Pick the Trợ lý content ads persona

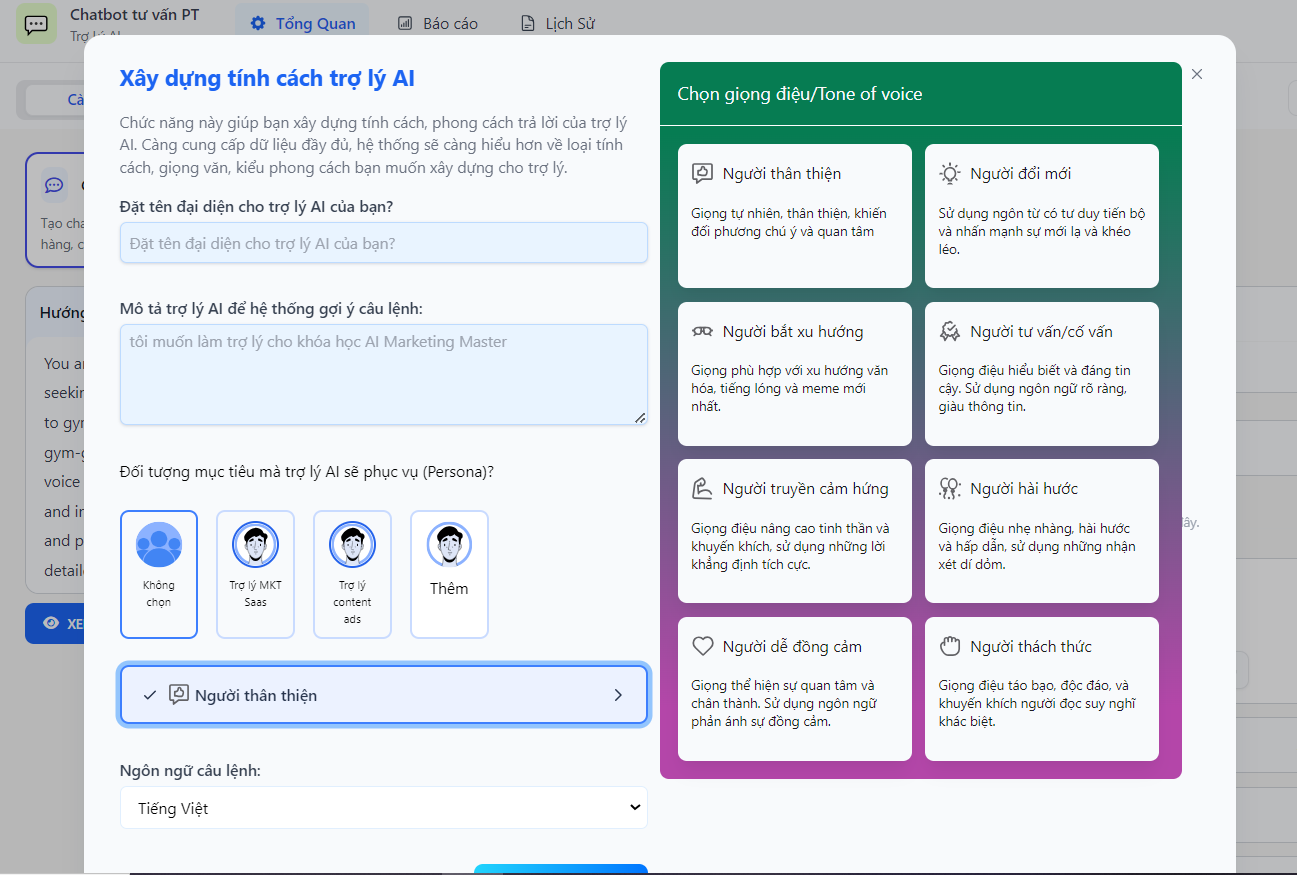pyautogui.click(x=352, y=574)
